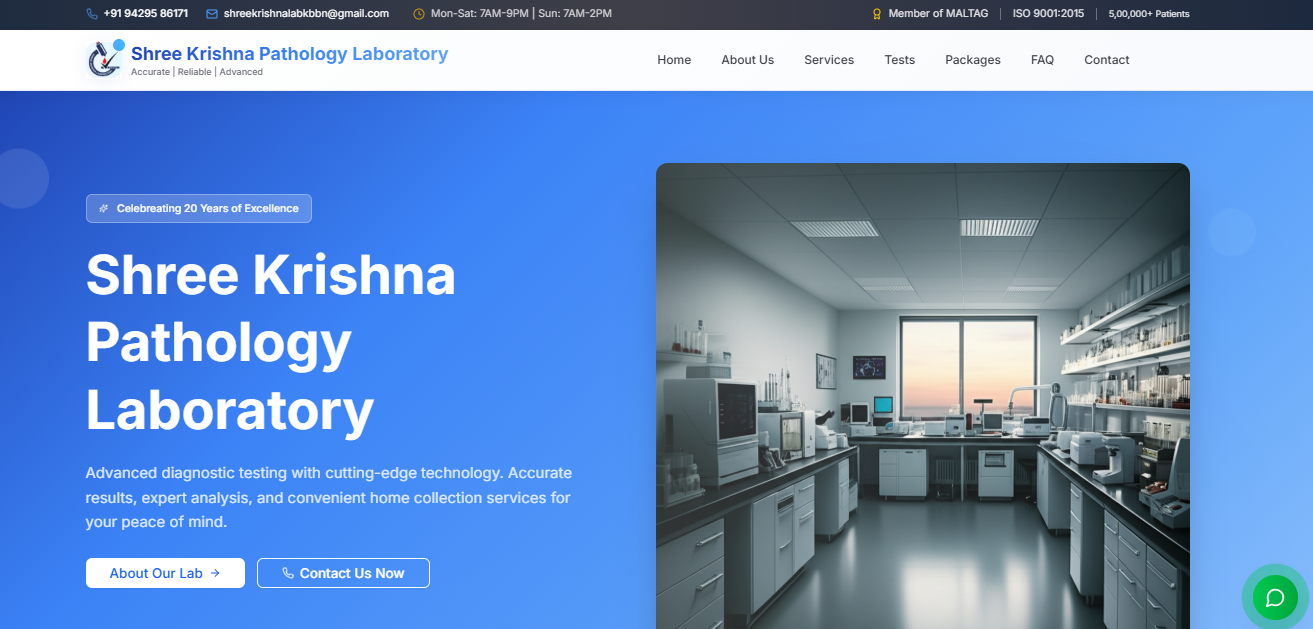
Task: Click the sparkle icon in celebration badge
Action: pos(104,209)
